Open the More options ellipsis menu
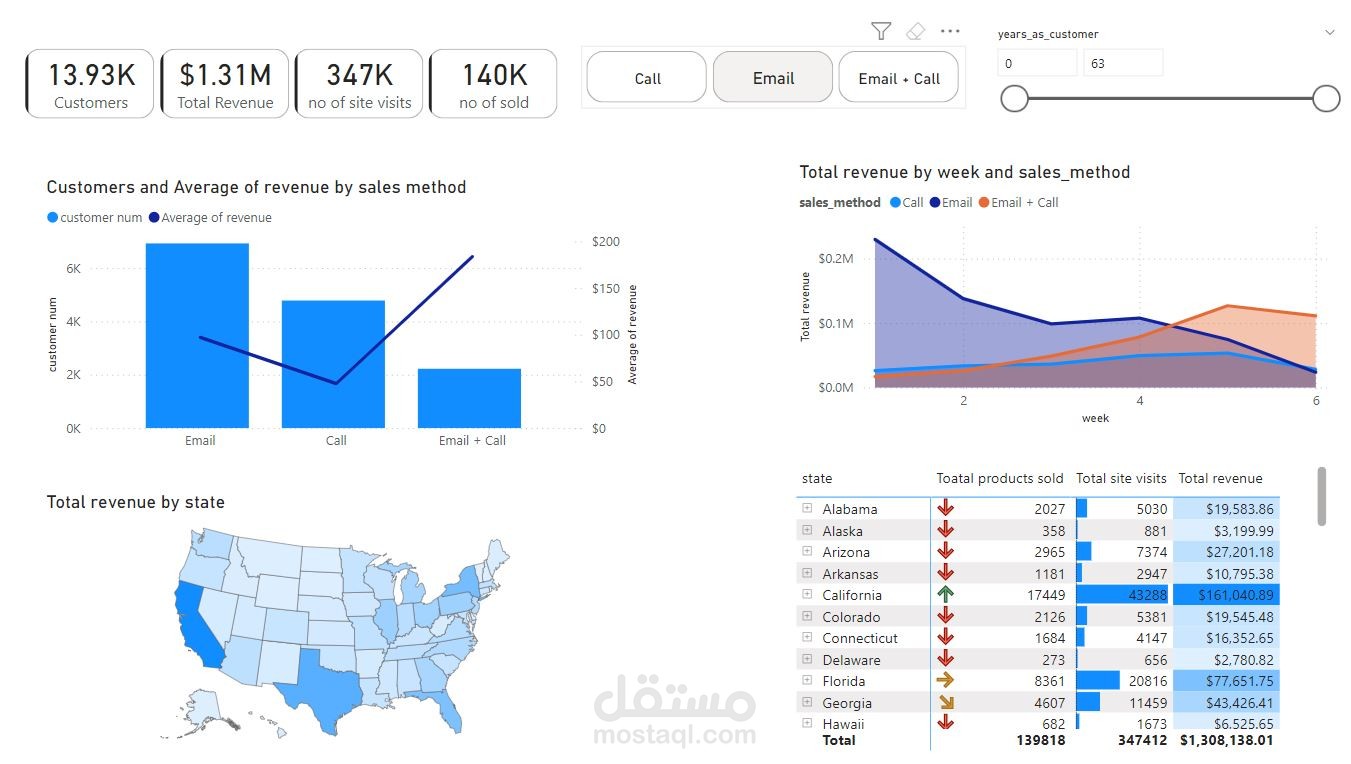The width and height of the screenshot is (1351, 764). tap(950, 30)
